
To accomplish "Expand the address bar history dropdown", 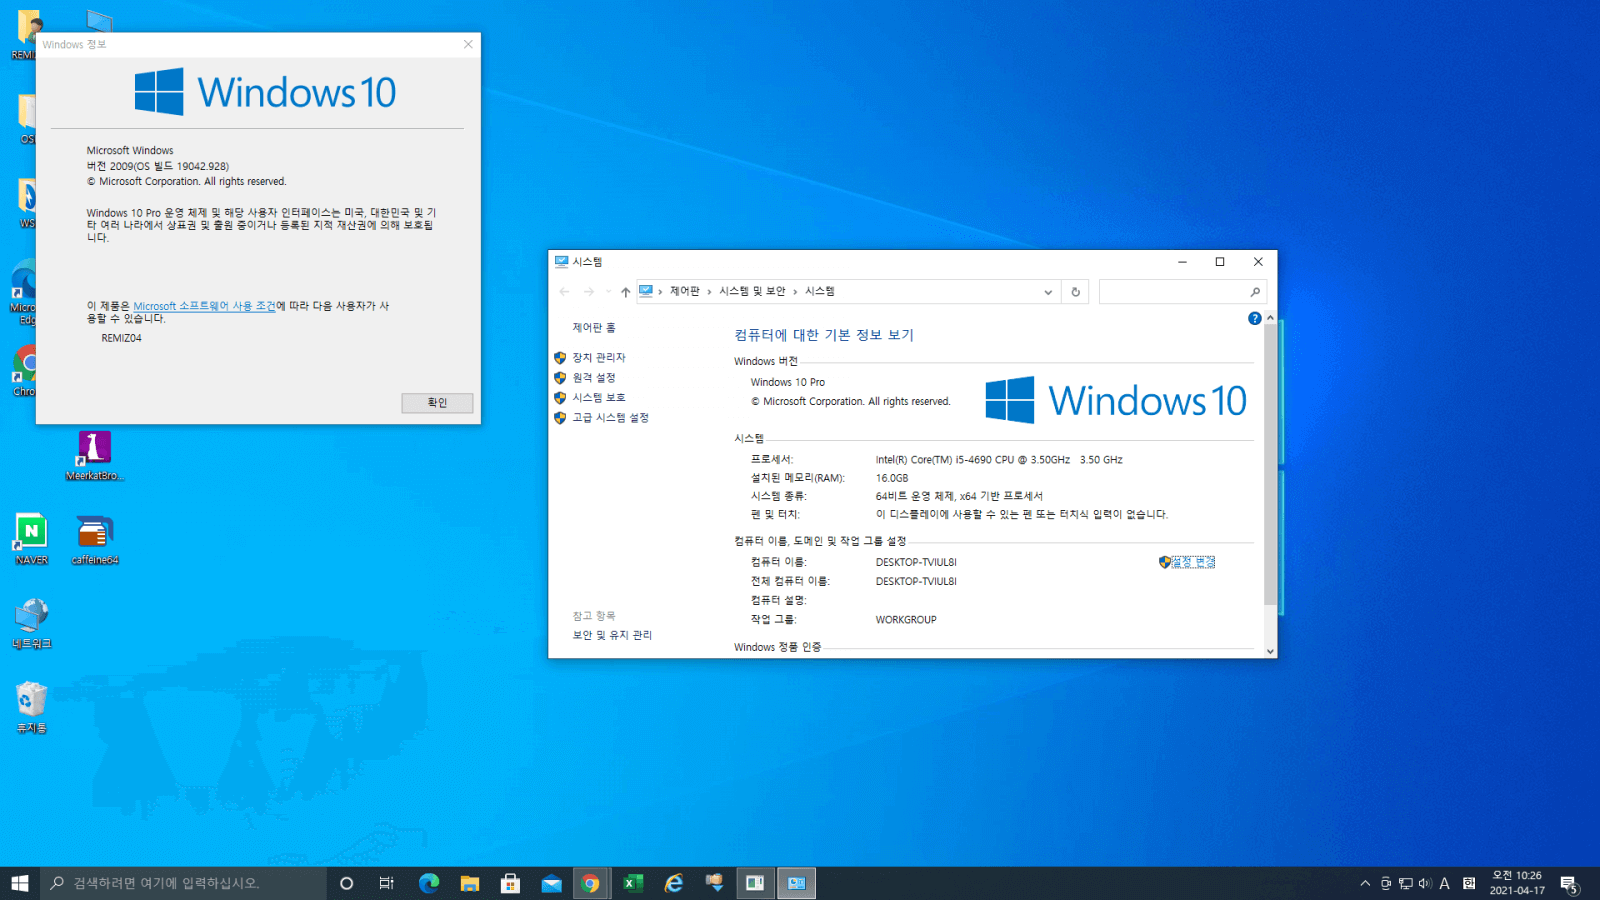I will pyautogui.click(x=1048, y=292).
